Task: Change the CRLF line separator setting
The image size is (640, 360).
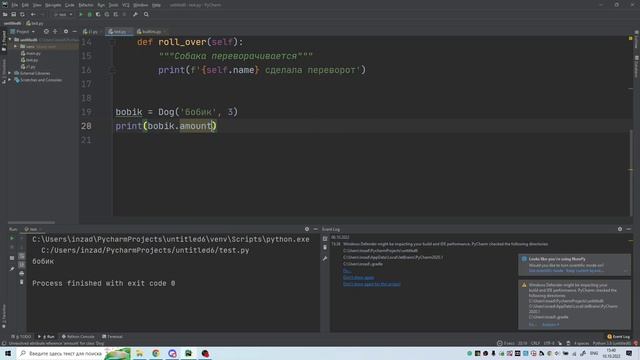Action: coord(535,343)
